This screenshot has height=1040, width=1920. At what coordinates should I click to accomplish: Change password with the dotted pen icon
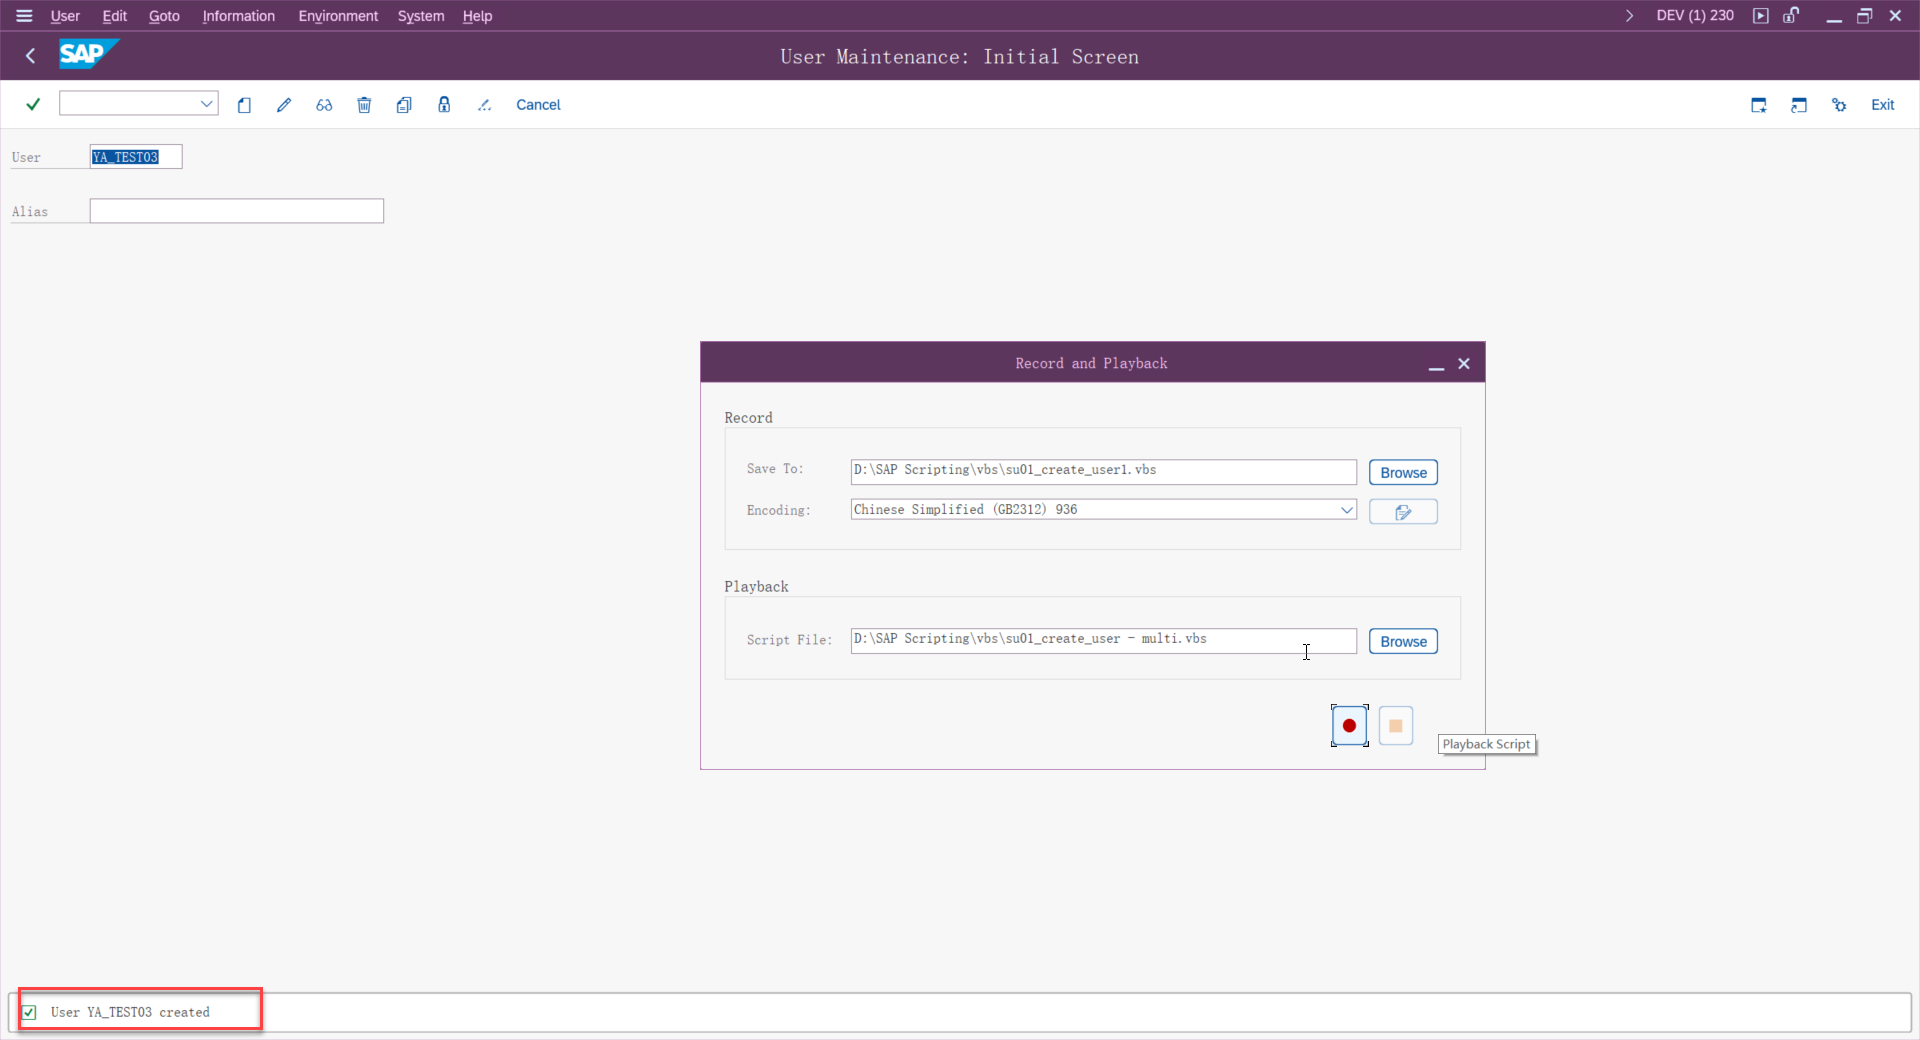tap(484, 105)
